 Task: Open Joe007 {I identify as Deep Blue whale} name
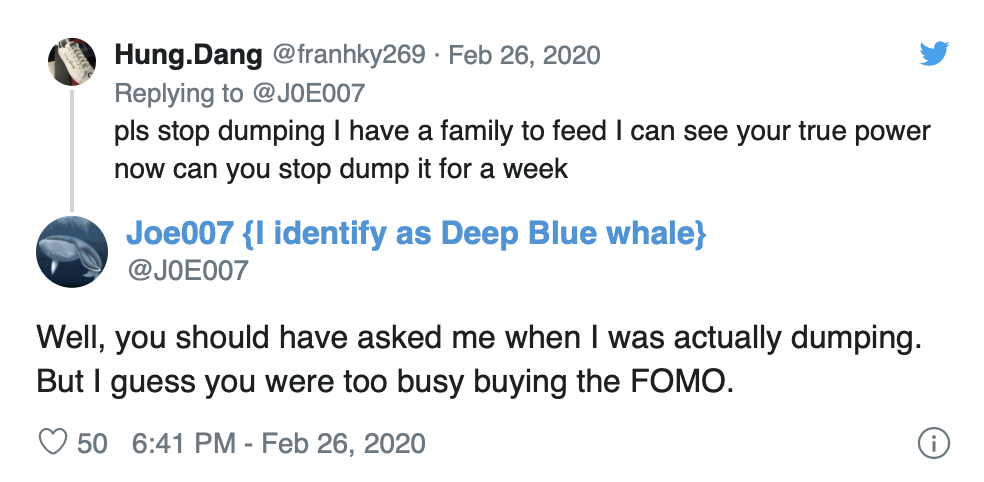pyautogui.click(x=416, y=233)
